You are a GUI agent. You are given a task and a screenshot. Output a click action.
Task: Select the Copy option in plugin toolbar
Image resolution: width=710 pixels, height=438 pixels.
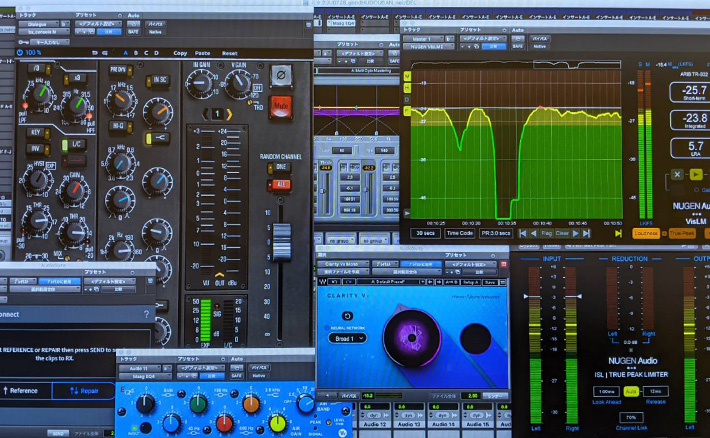[180, 53]
